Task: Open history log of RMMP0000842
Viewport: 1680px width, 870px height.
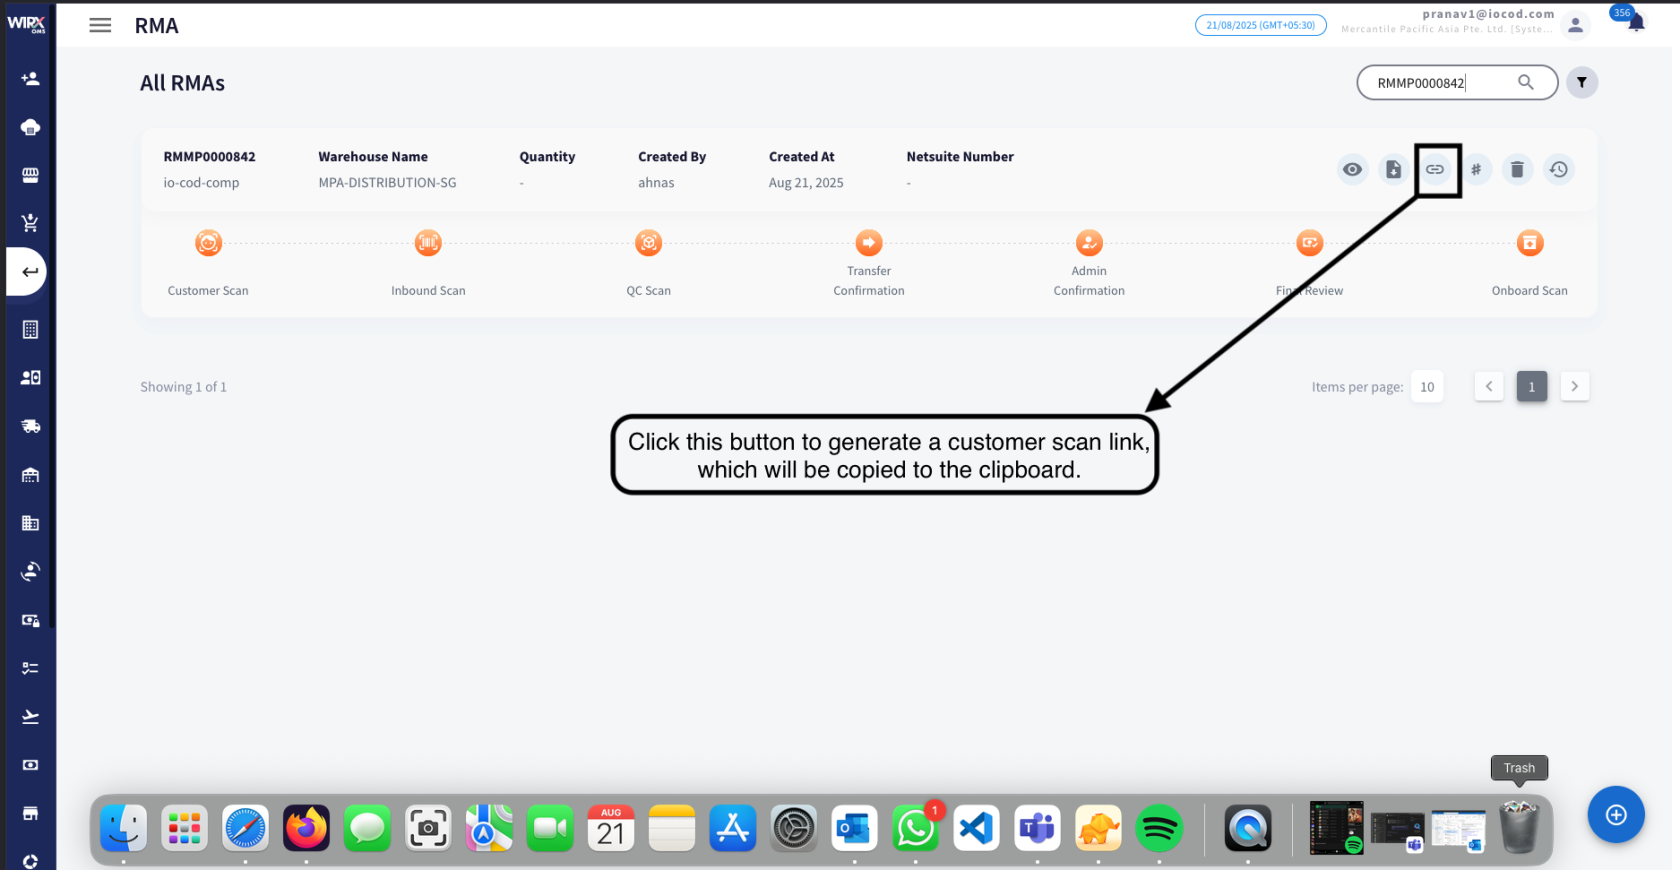Action: [x=1559, y=169]
